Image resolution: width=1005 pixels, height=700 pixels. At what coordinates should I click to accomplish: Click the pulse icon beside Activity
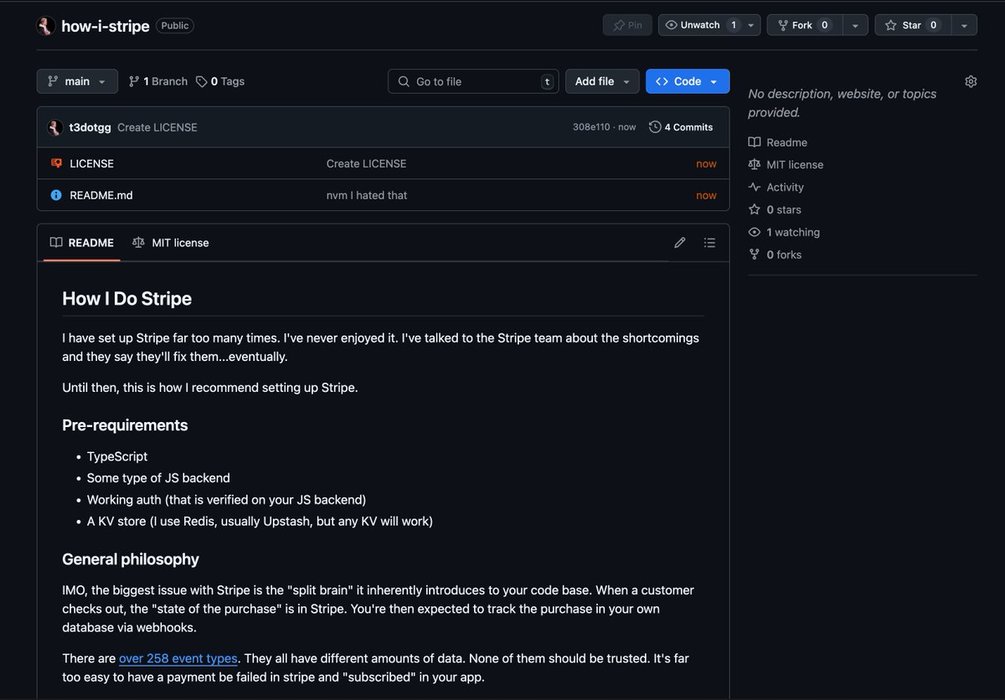(x=754, y=187)
